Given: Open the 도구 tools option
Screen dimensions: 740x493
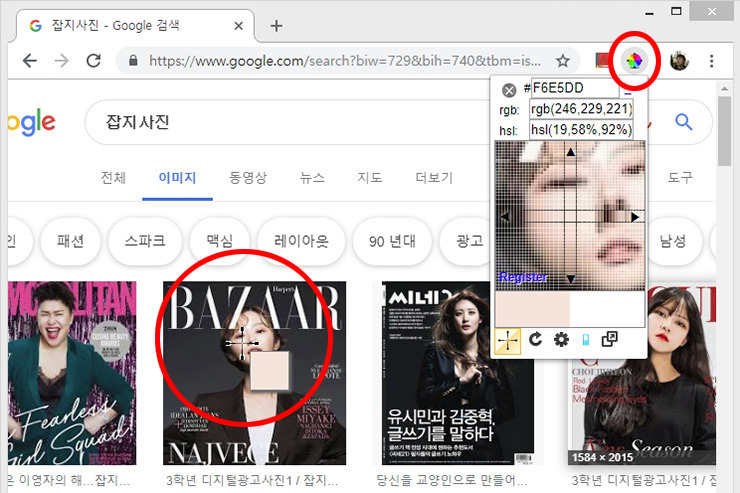Looking at the screenshot, I should (x=680, y=178).
